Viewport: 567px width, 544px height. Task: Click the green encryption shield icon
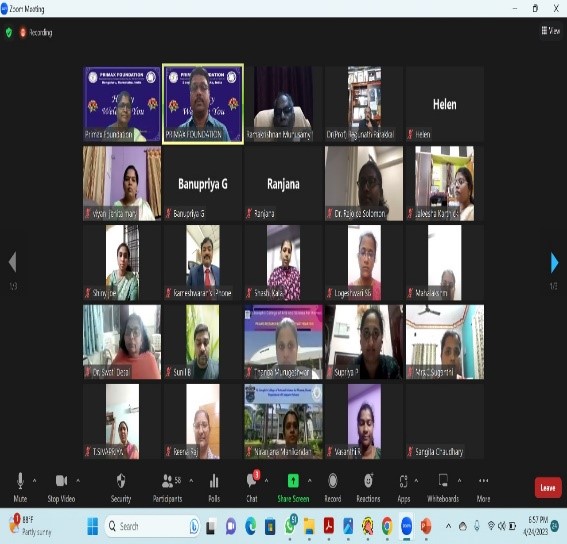click(x=9, y=33)
